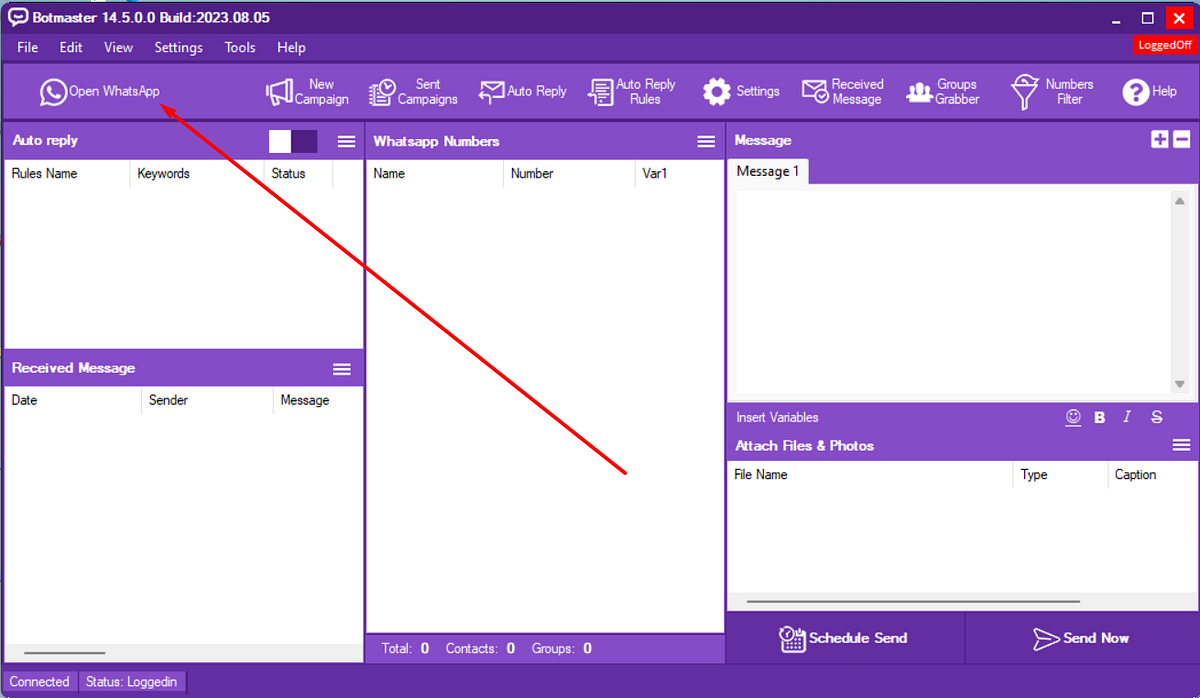This screenshot has width=1200, height=698.
Task: Open Auto Reply Rules
Action: click(x=631, y=91)
